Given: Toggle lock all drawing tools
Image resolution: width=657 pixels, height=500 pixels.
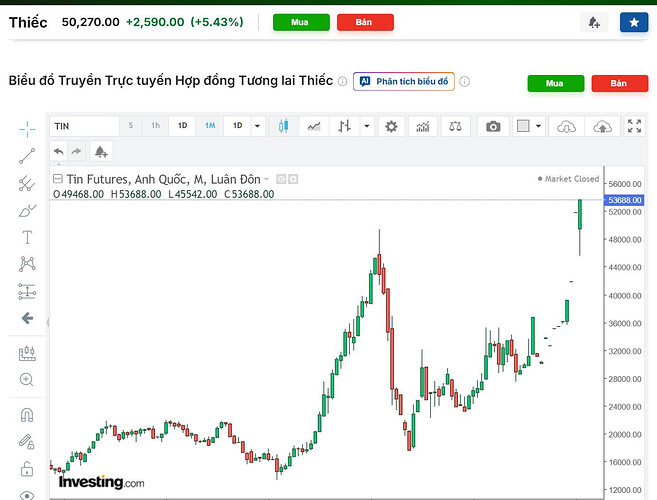Looking at the screenshot, I should (27, 469).
